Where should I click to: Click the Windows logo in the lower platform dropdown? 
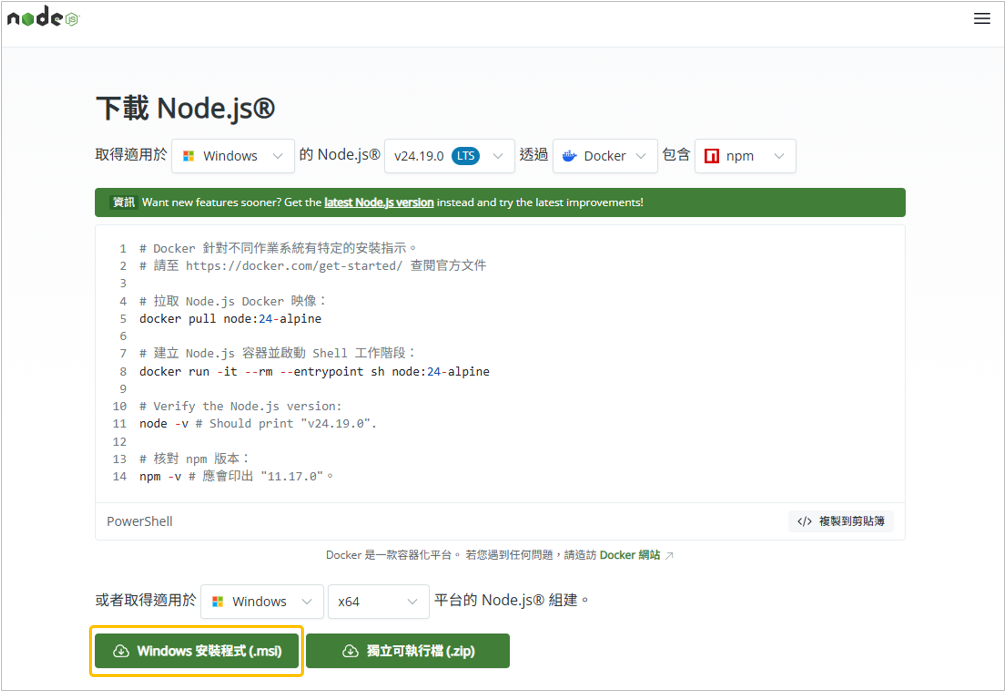(x=217, y=602)
